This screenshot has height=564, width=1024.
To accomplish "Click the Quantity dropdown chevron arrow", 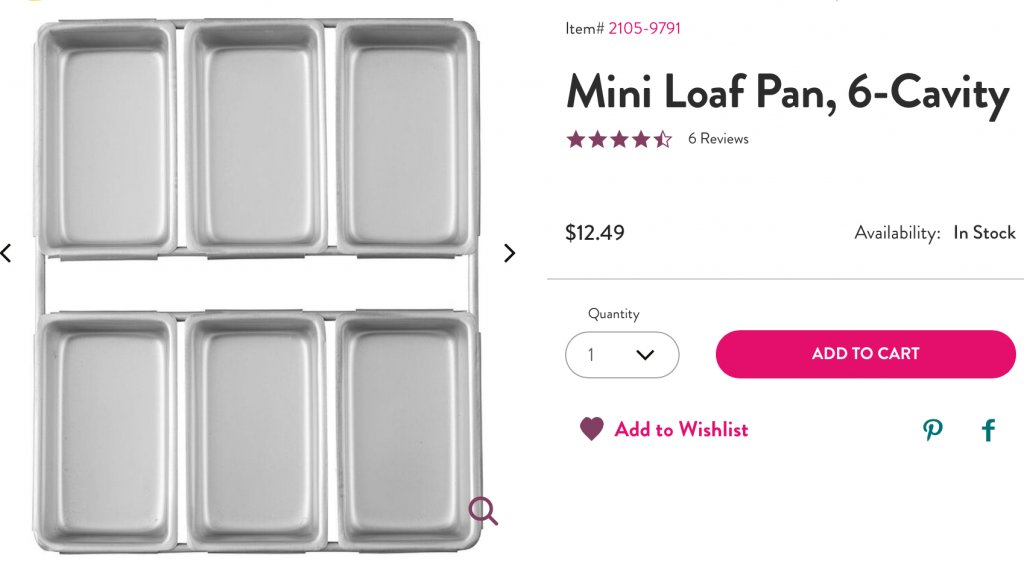I will pos(645,355).
